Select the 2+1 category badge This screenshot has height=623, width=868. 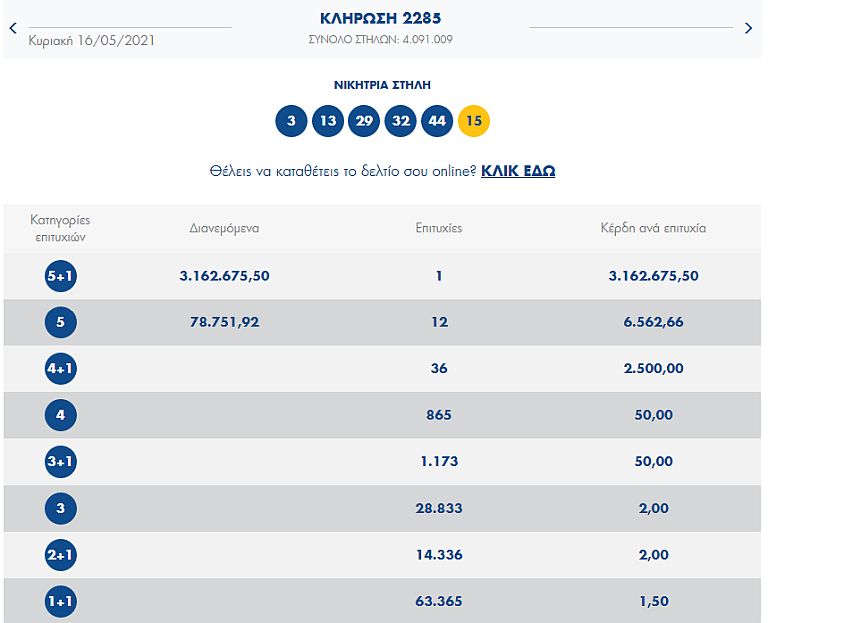pyautogui.click(x=61, y=555)
